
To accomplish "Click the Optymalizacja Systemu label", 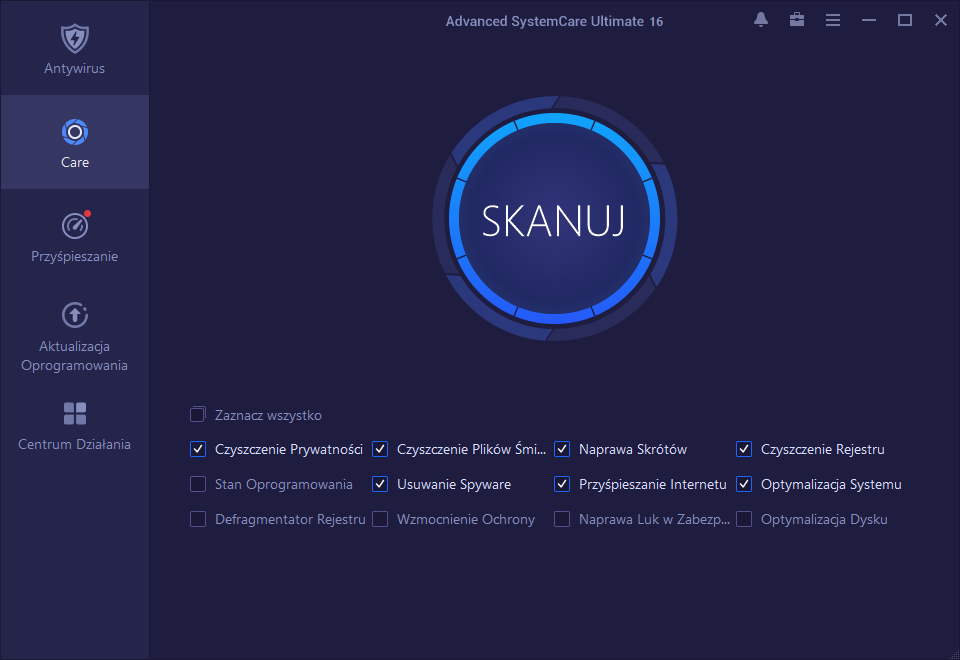I will coord(831,484).
